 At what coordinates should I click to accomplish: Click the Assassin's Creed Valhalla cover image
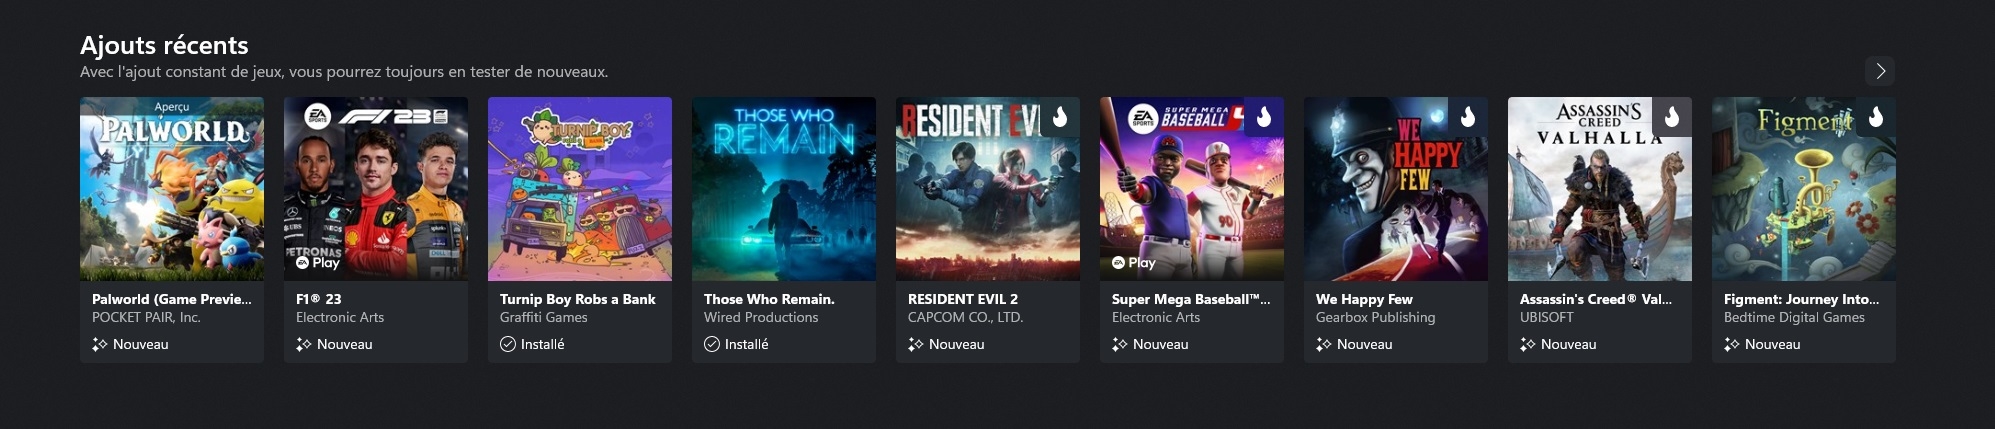pyautogui.click(x=1600, y=189)
